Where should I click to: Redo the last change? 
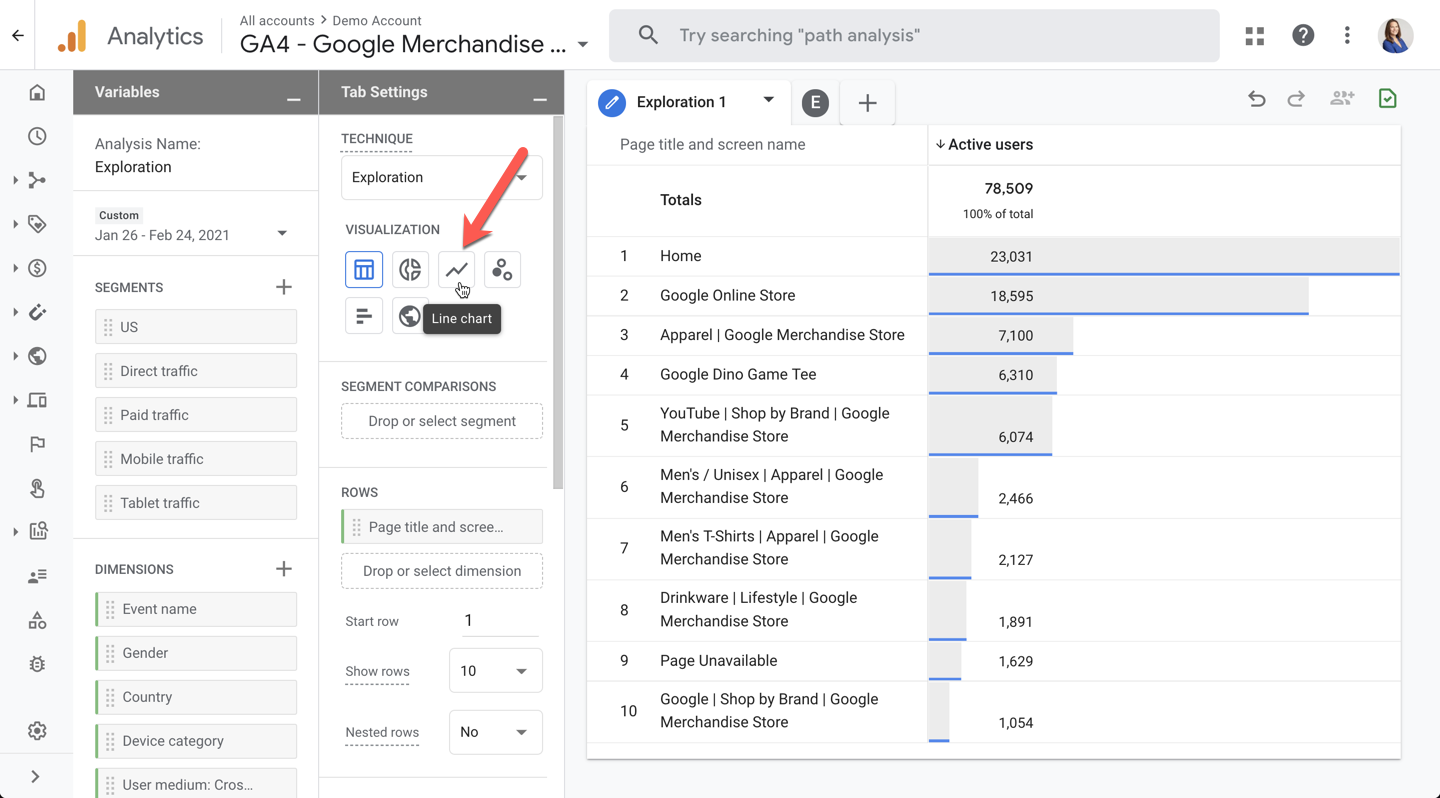pos(1296,98)
